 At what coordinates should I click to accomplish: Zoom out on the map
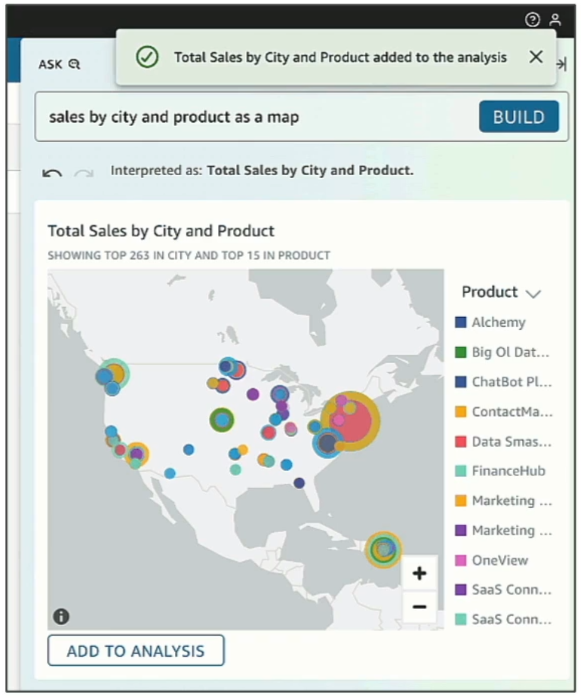[419, 606]
